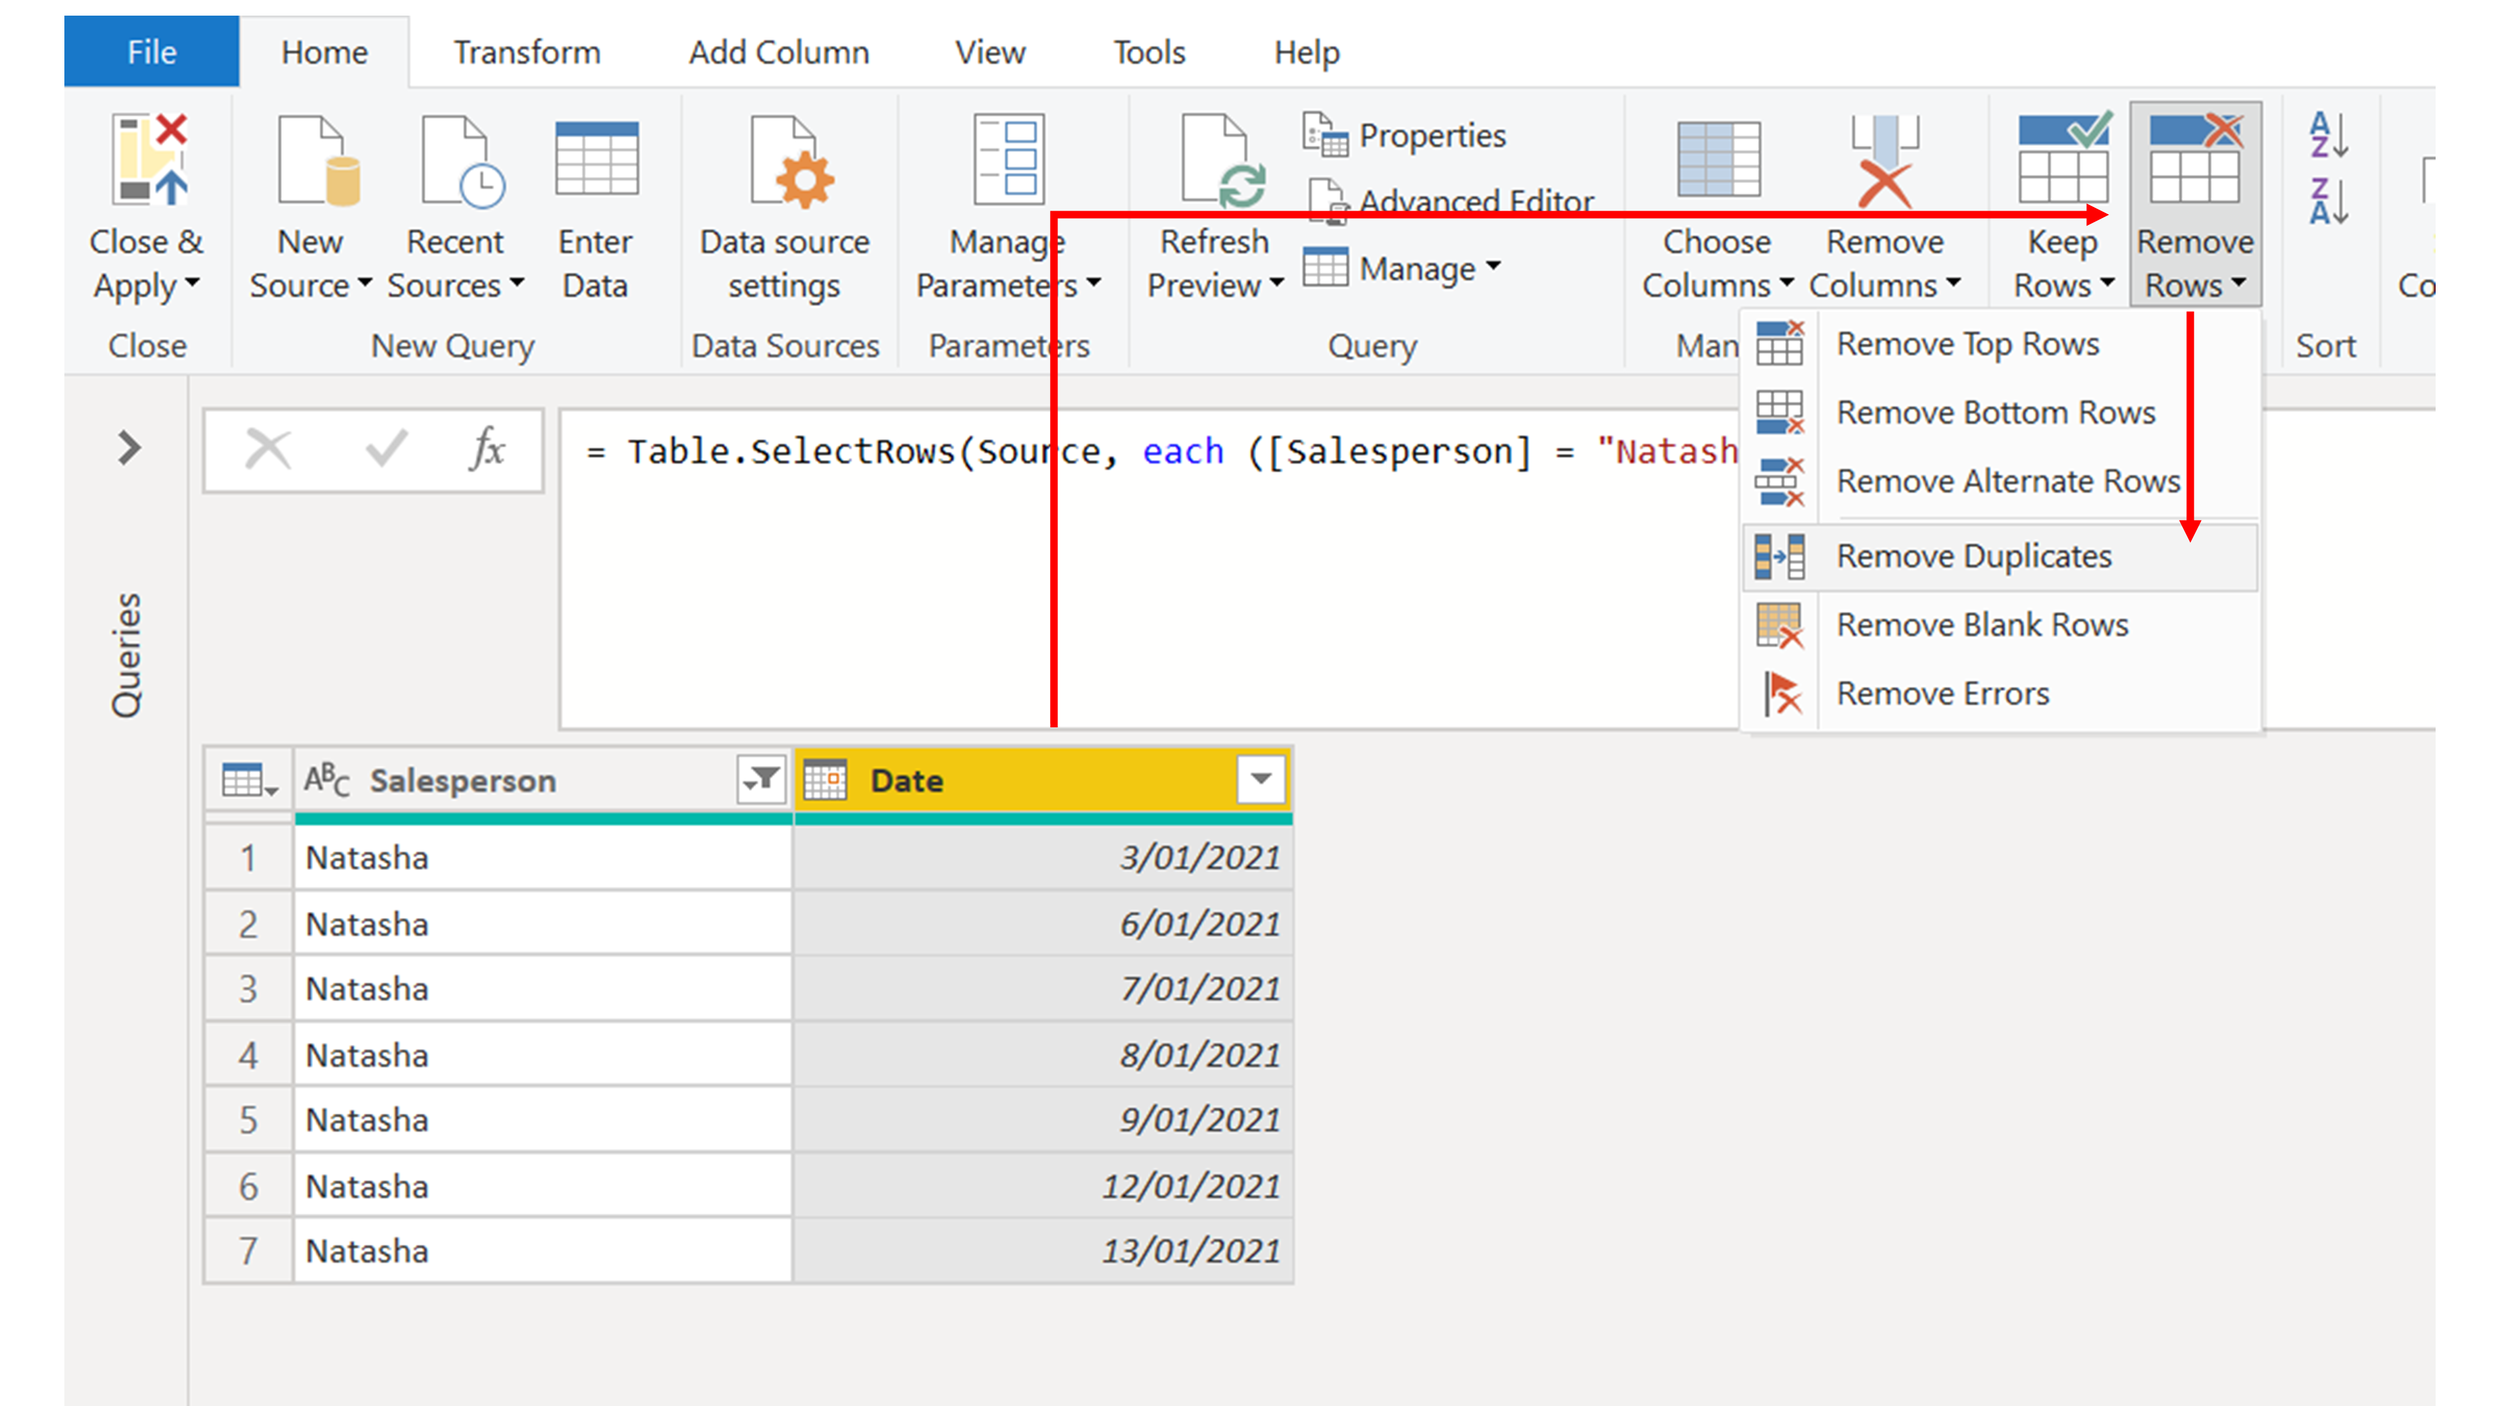Switch to the Transform tab
The height and width of the screenshot is (1406, 2500).
click(x=527, y=52)
